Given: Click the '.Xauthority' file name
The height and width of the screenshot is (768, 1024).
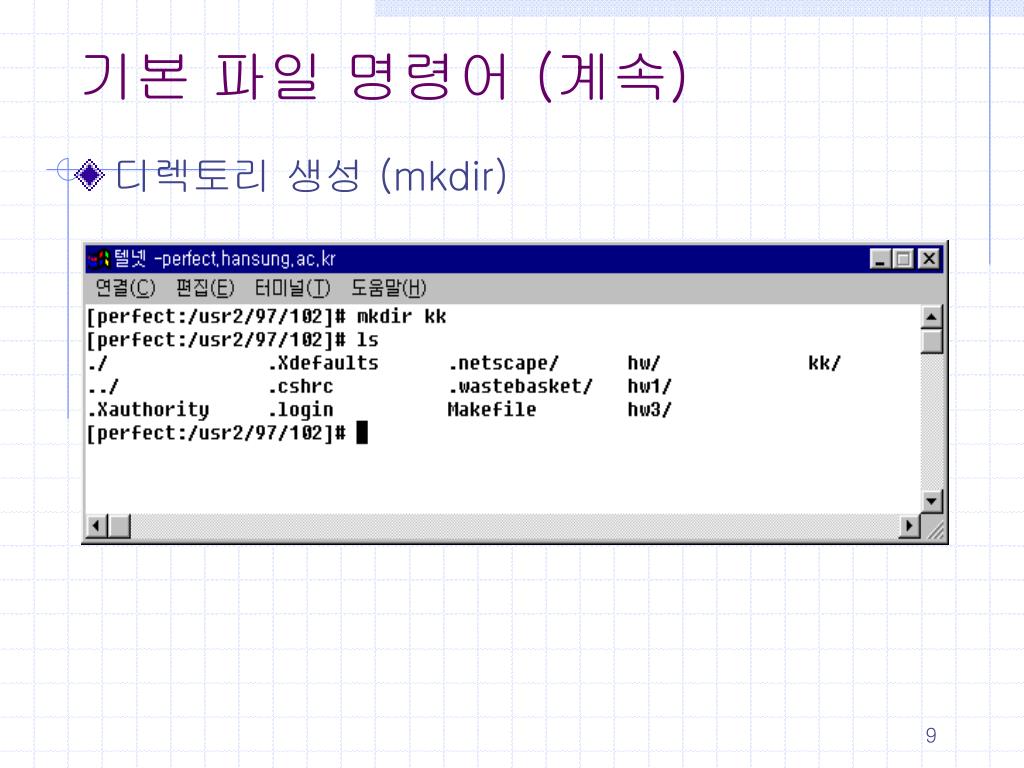Looking at the screenshot, I should point(149,410).
